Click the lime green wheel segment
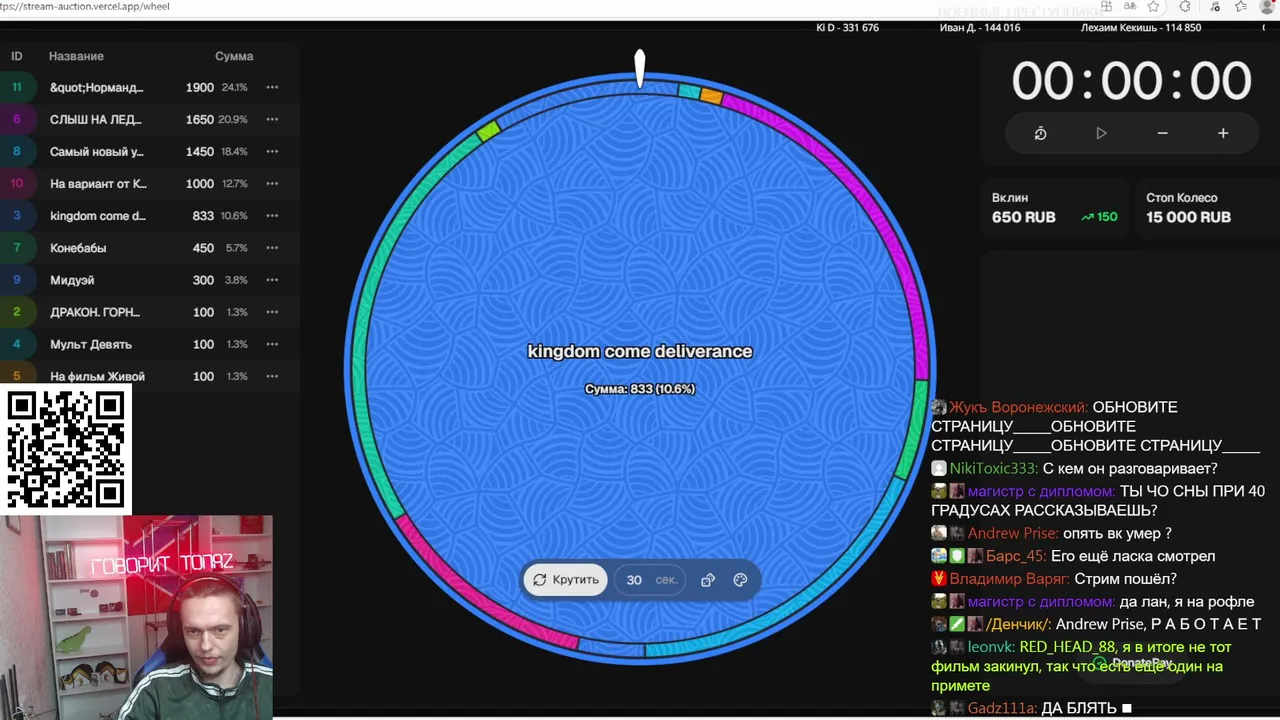1280x720 pixels. click(x=488, y=131)
